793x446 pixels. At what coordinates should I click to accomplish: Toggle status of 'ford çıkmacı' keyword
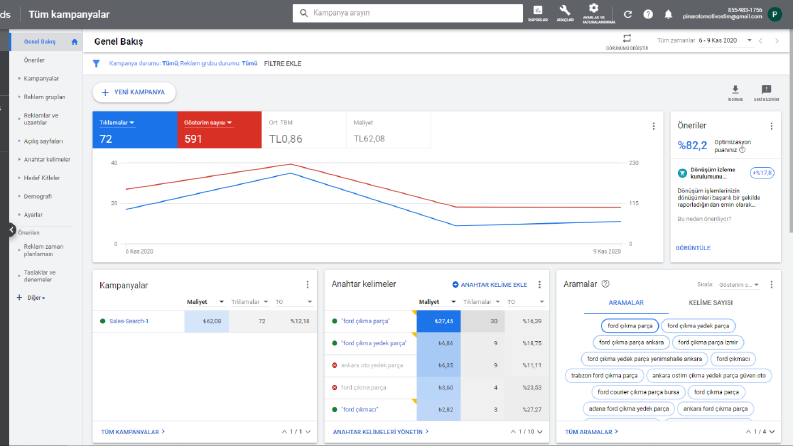[334, 410]
